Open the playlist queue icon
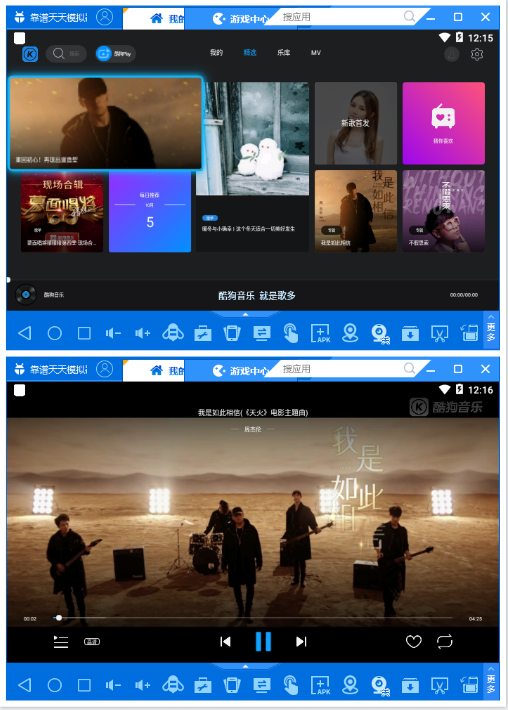Viewport: 508px width, 710px height. click(61, 641)
